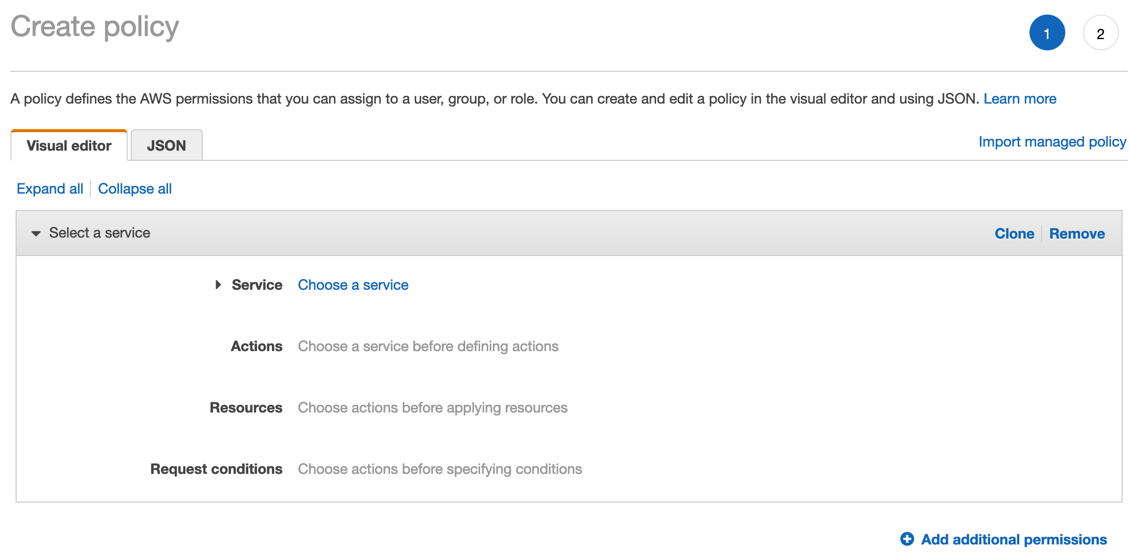Click the Service label

257,285
